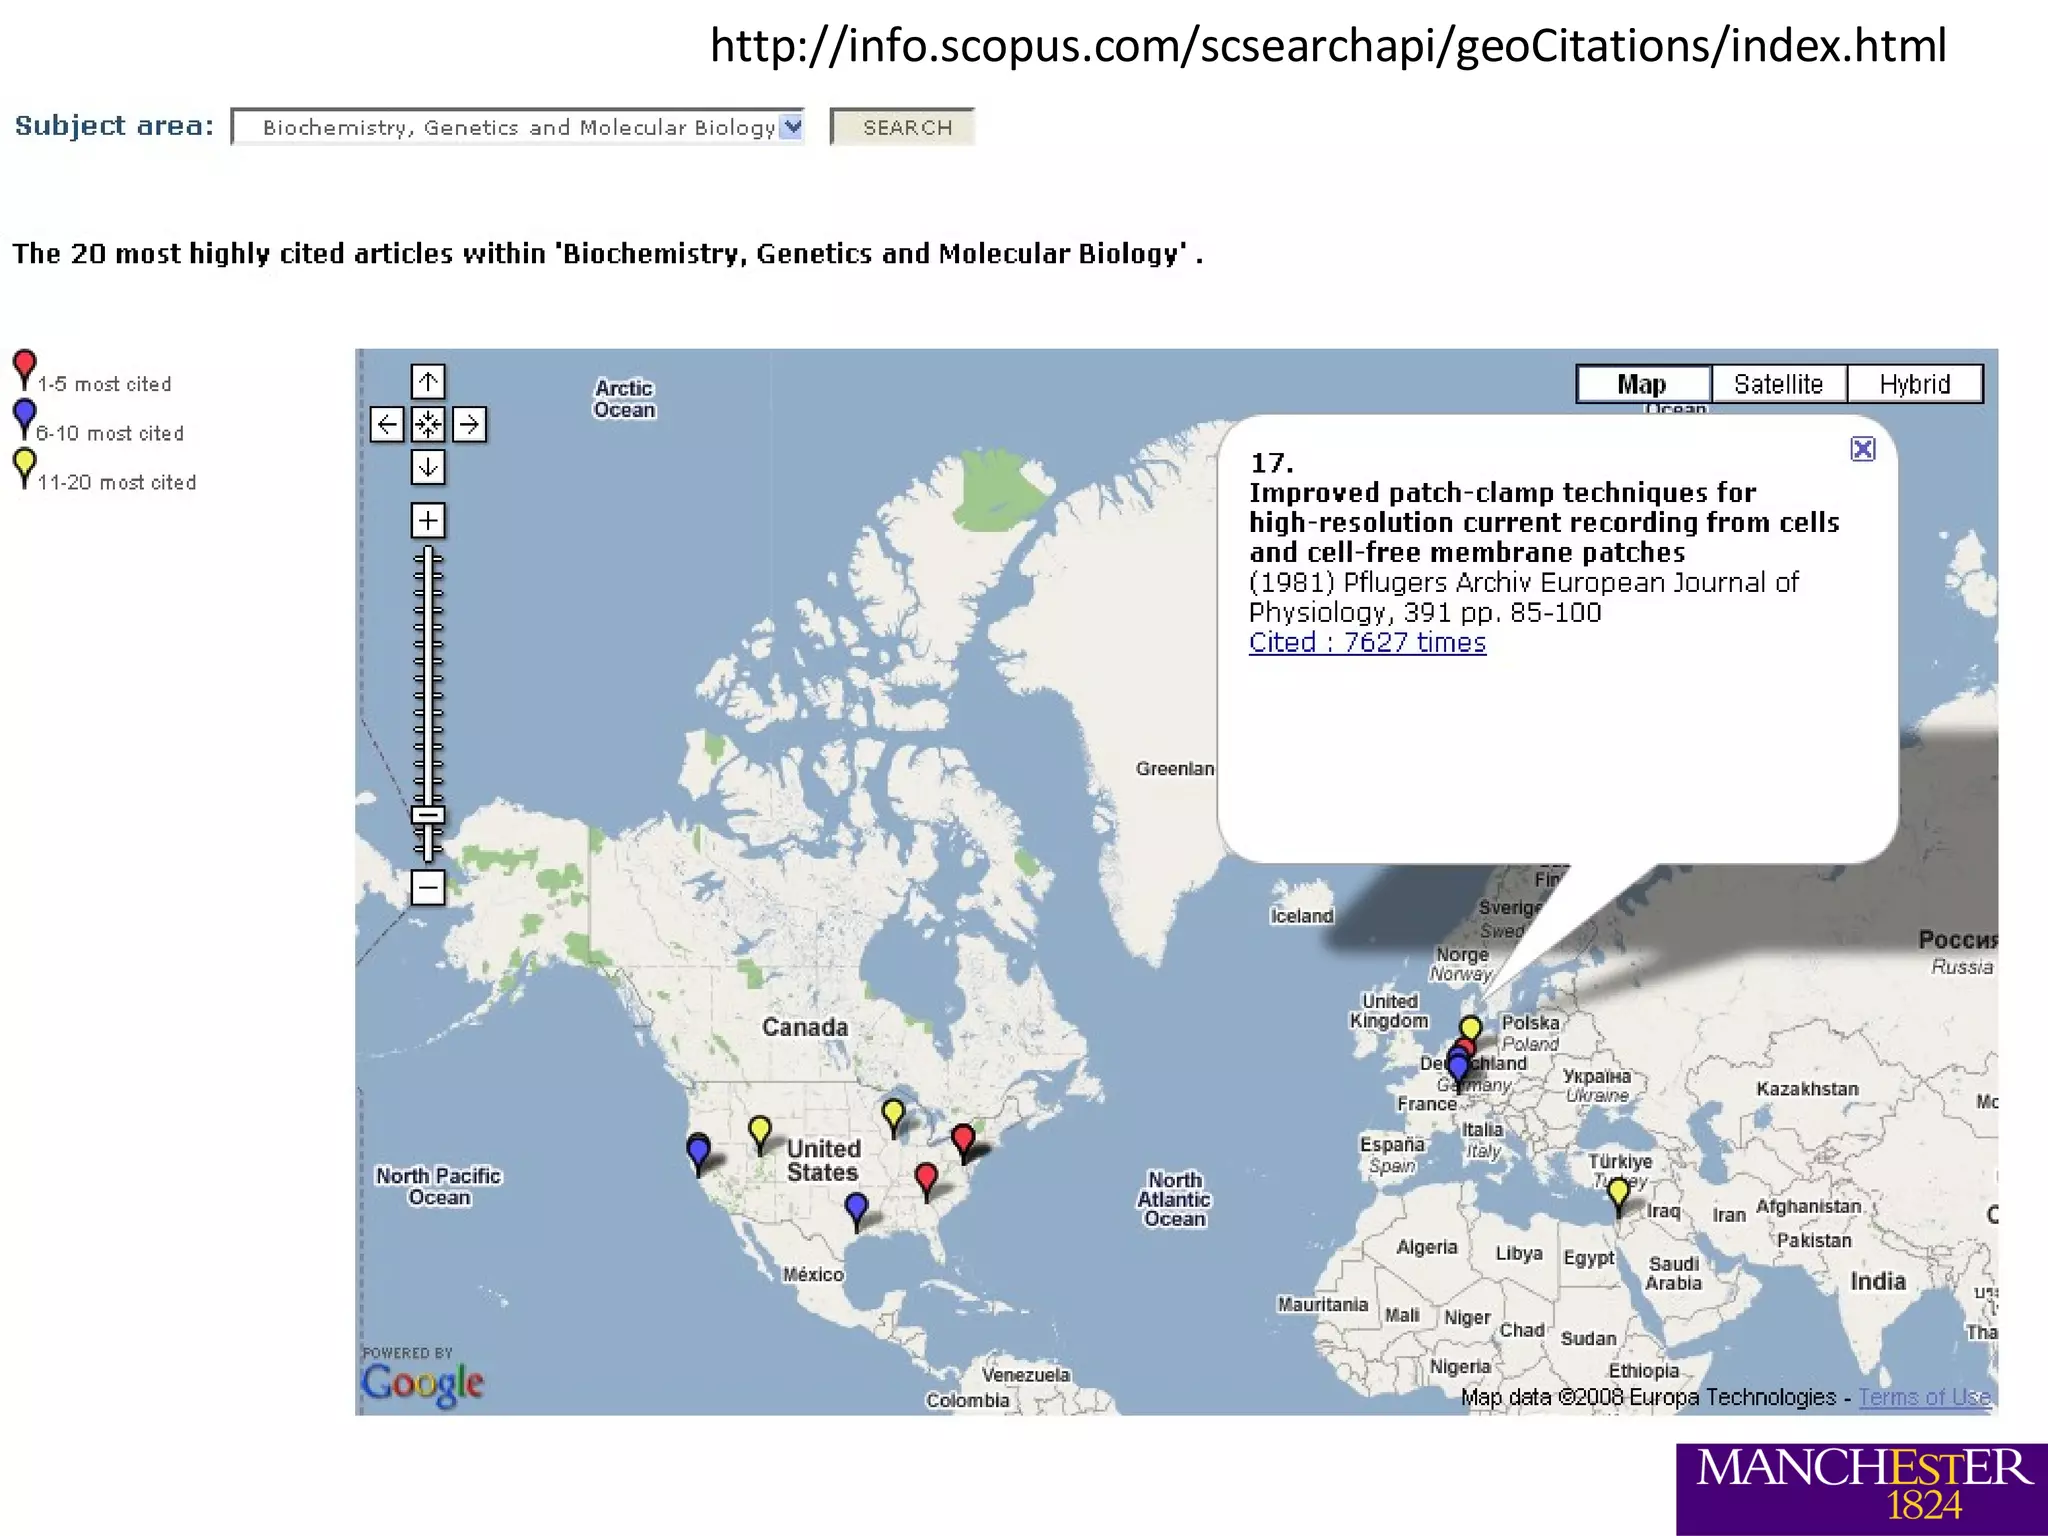Click the 'Venezuela' map label
The width and height of the screenshot is (2048, 1536).
click(x=1026, y=1375)
